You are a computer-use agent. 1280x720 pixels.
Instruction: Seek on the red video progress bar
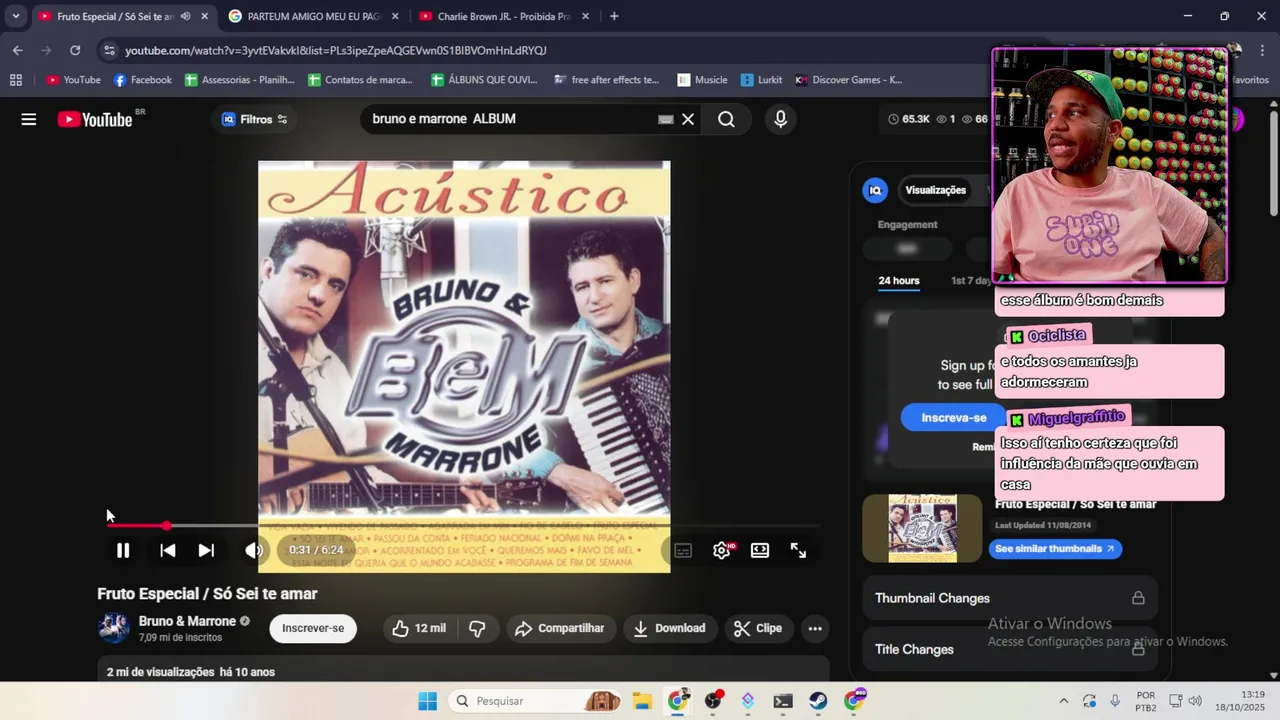click(x=464, y=525)
